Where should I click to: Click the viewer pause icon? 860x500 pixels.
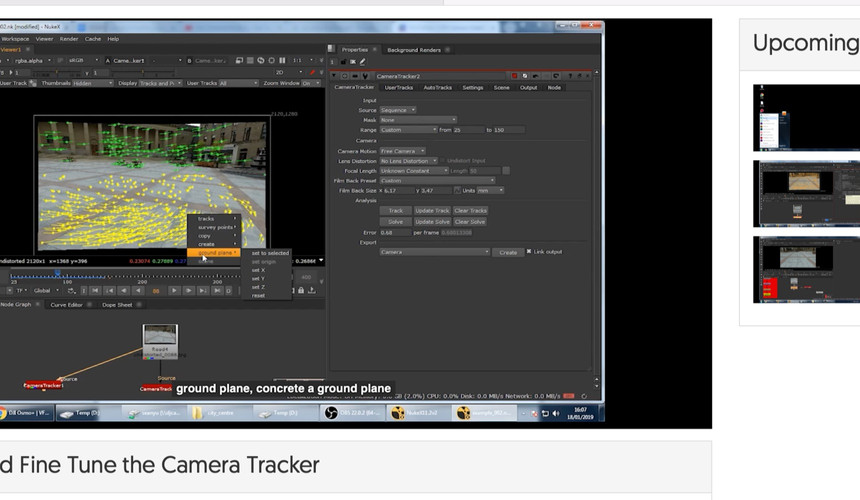282,60
